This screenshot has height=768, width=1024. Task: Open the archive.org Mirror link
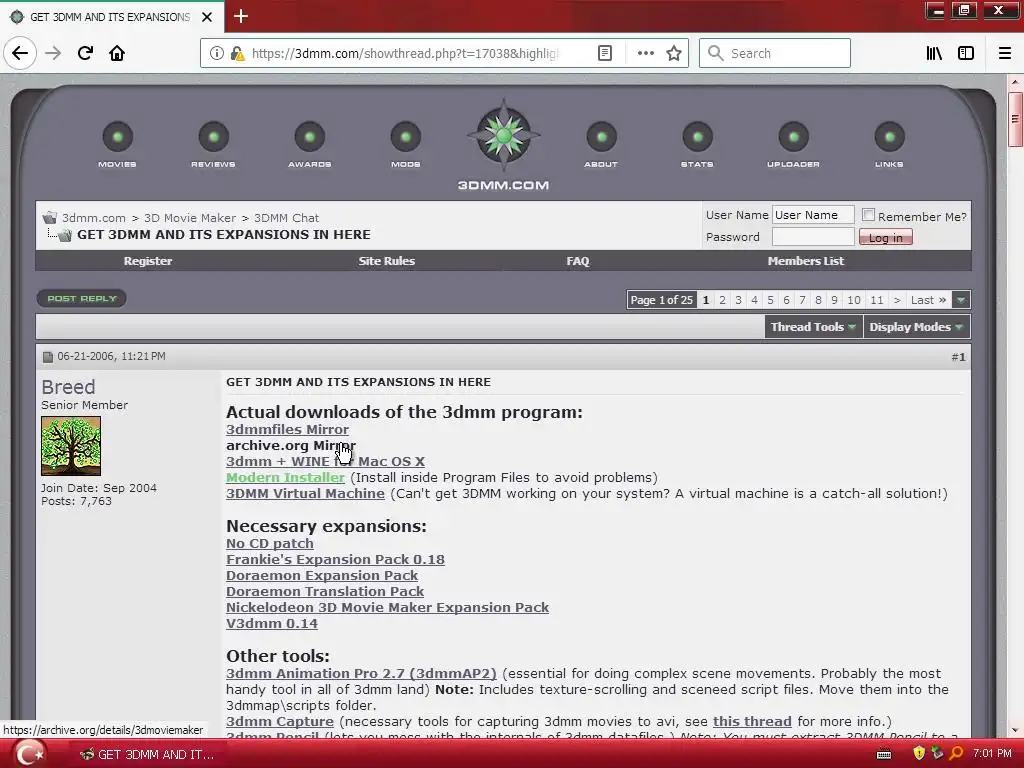[x=291, y=445]
